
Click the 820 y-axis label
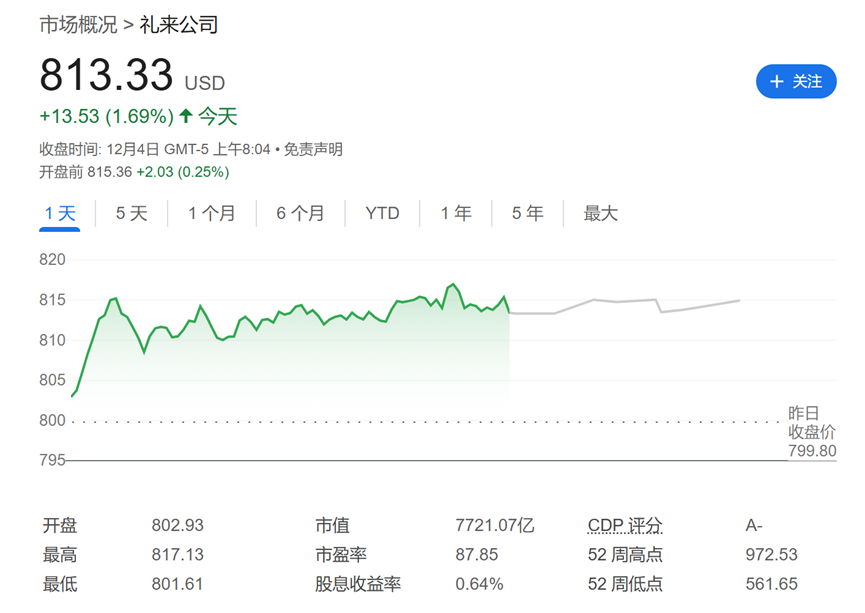52,259
